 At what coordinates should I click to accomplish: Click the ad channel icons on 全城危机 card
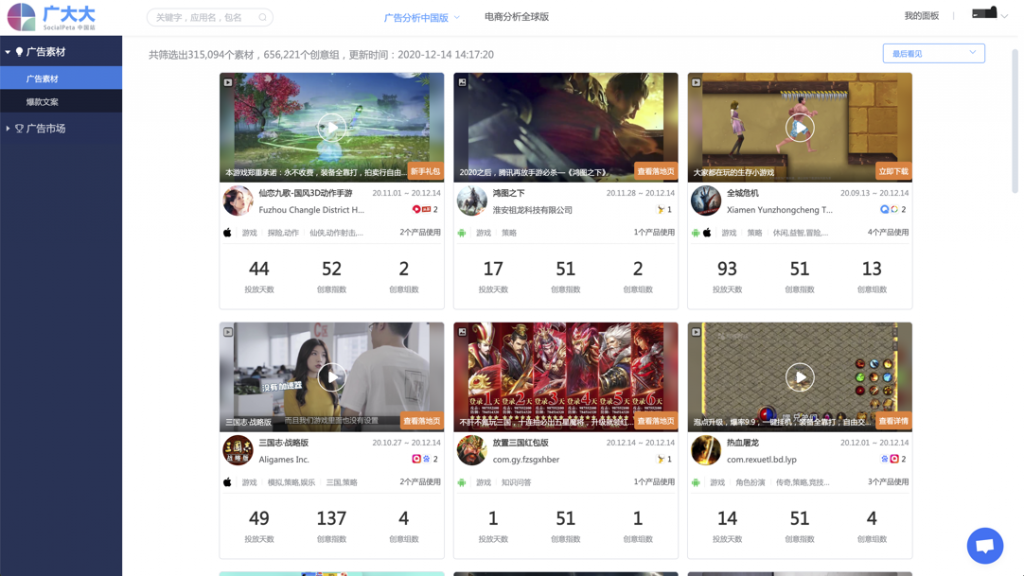(889, 210)
